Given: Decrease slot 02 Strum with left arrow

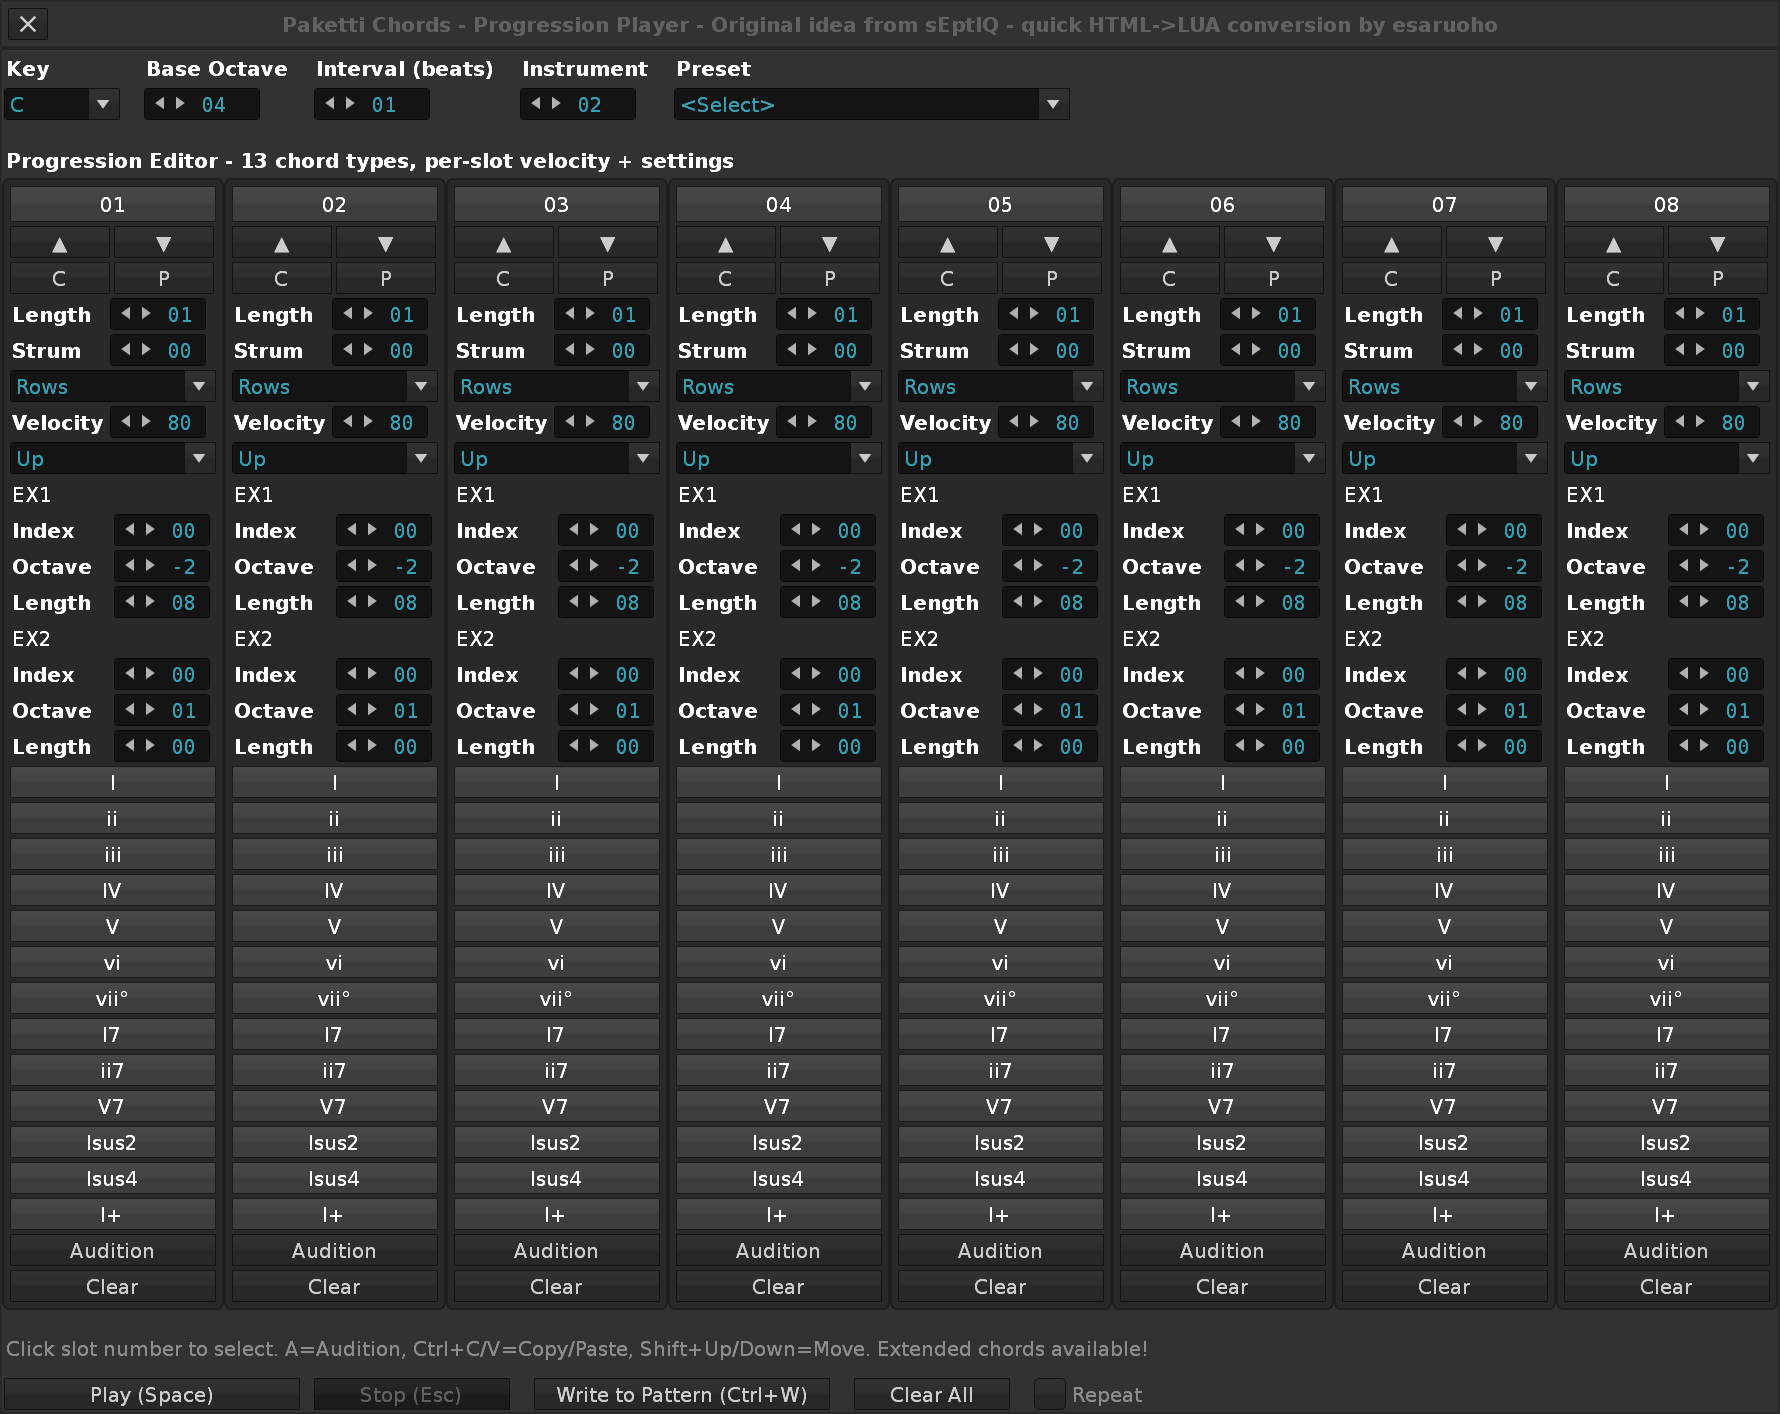Looking at the screenshot, I should click(x=348, y=349).
